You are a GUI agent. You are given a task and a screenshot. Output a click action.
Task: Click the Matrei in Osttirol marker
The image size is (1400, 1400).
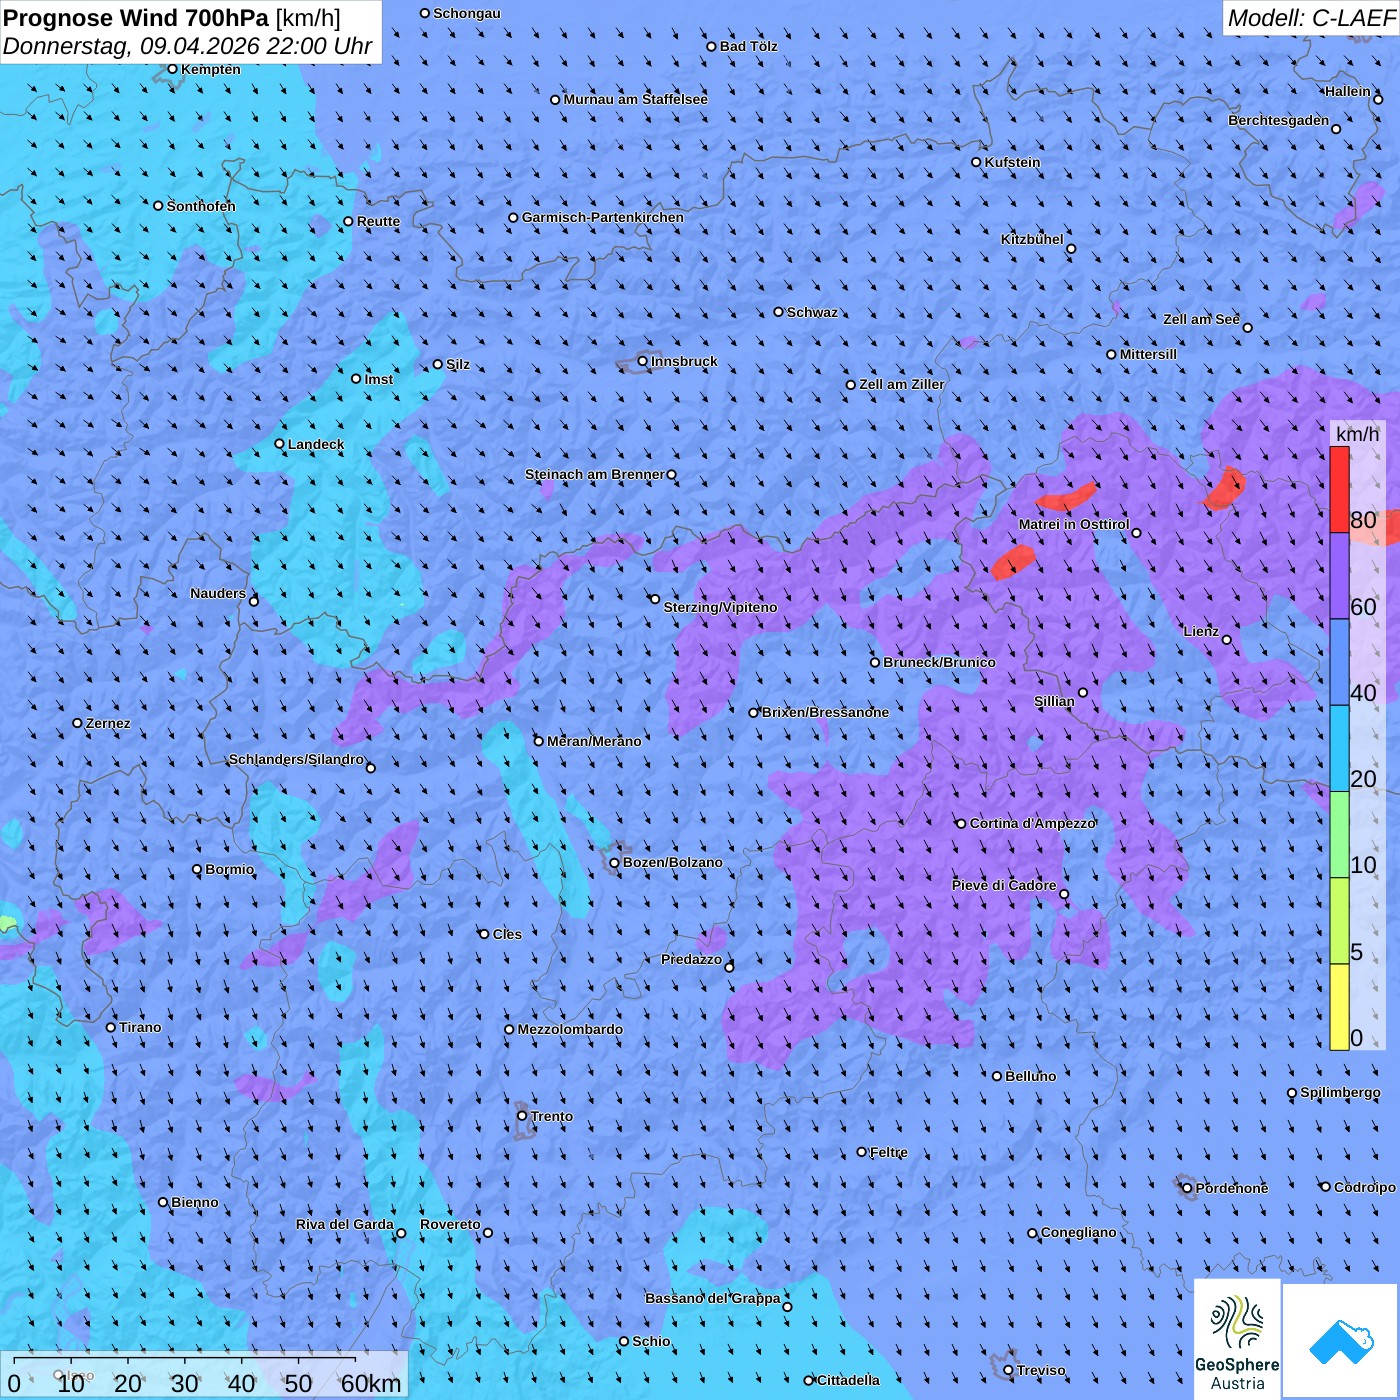(1136, 533)
